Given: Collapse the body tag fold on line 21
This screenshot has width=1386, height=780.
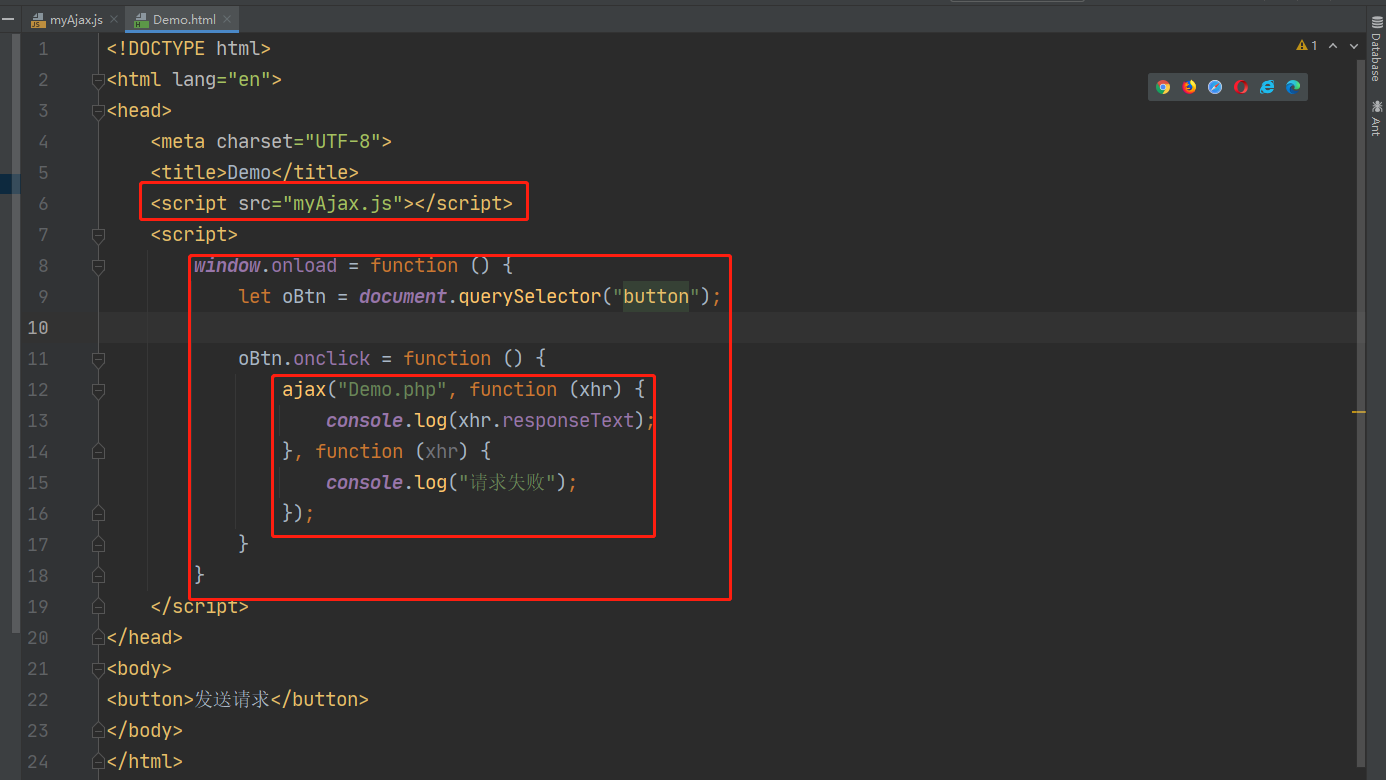Looking at the screenshot, I should pos(98,669).
